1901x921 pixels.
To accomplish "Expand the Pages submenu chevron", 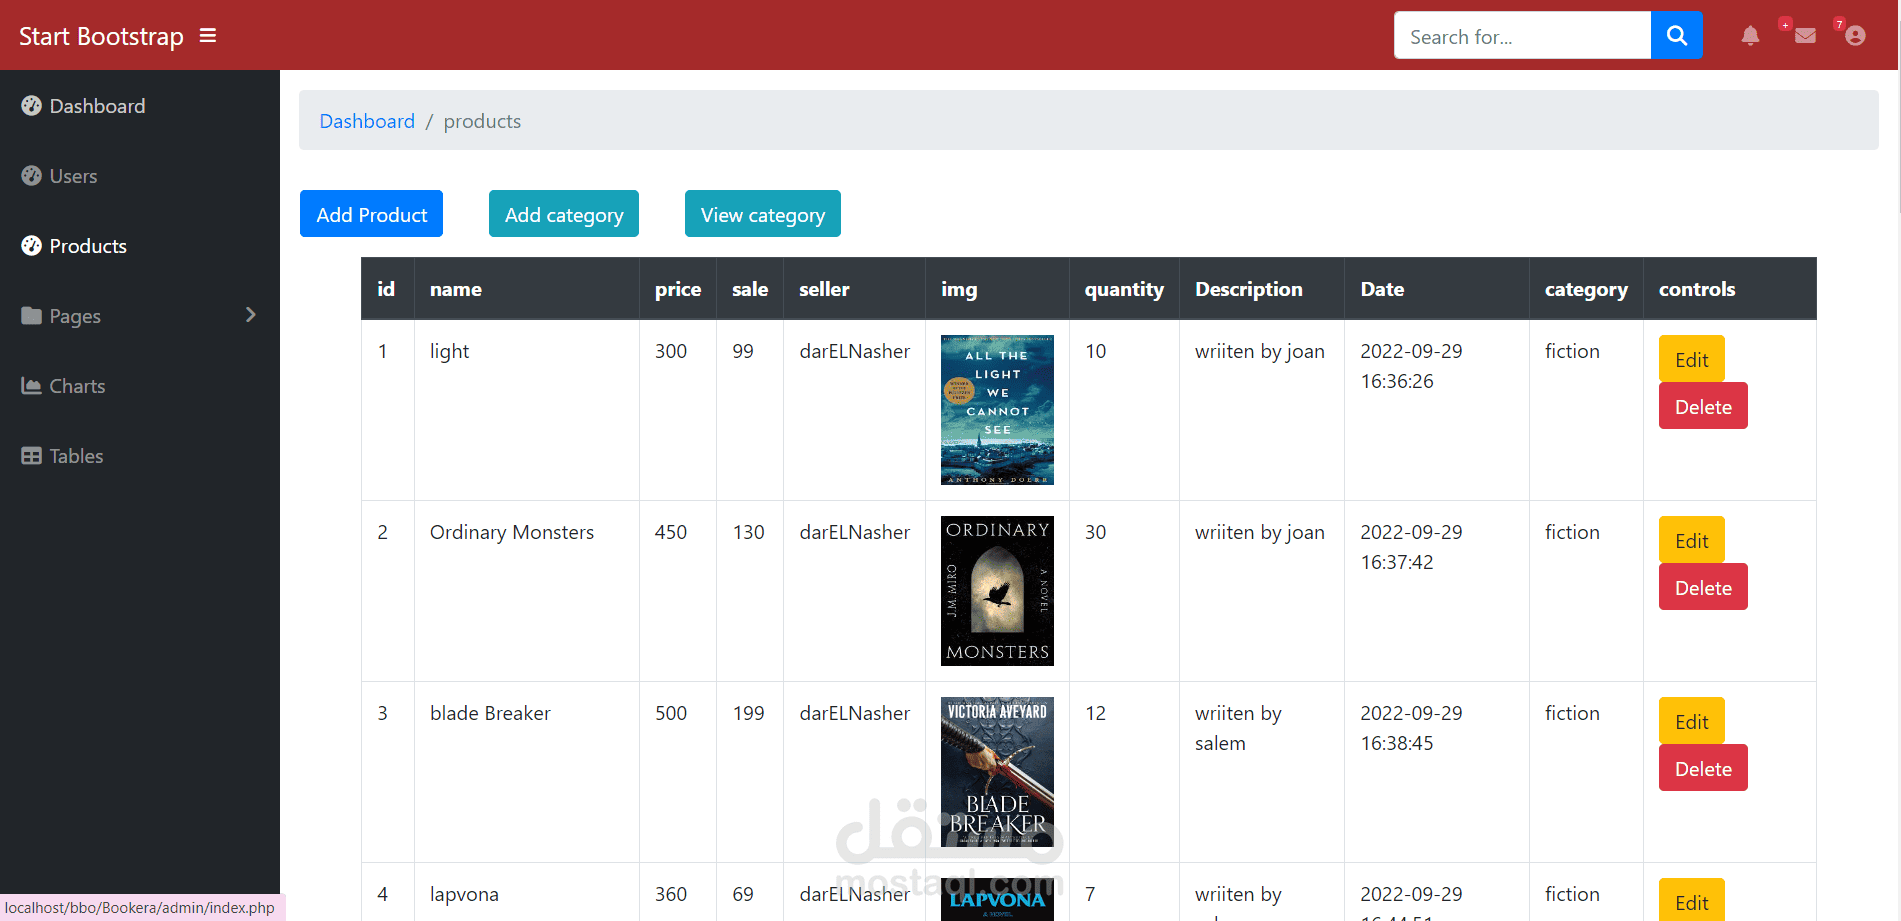I will [x=251, y=315].
